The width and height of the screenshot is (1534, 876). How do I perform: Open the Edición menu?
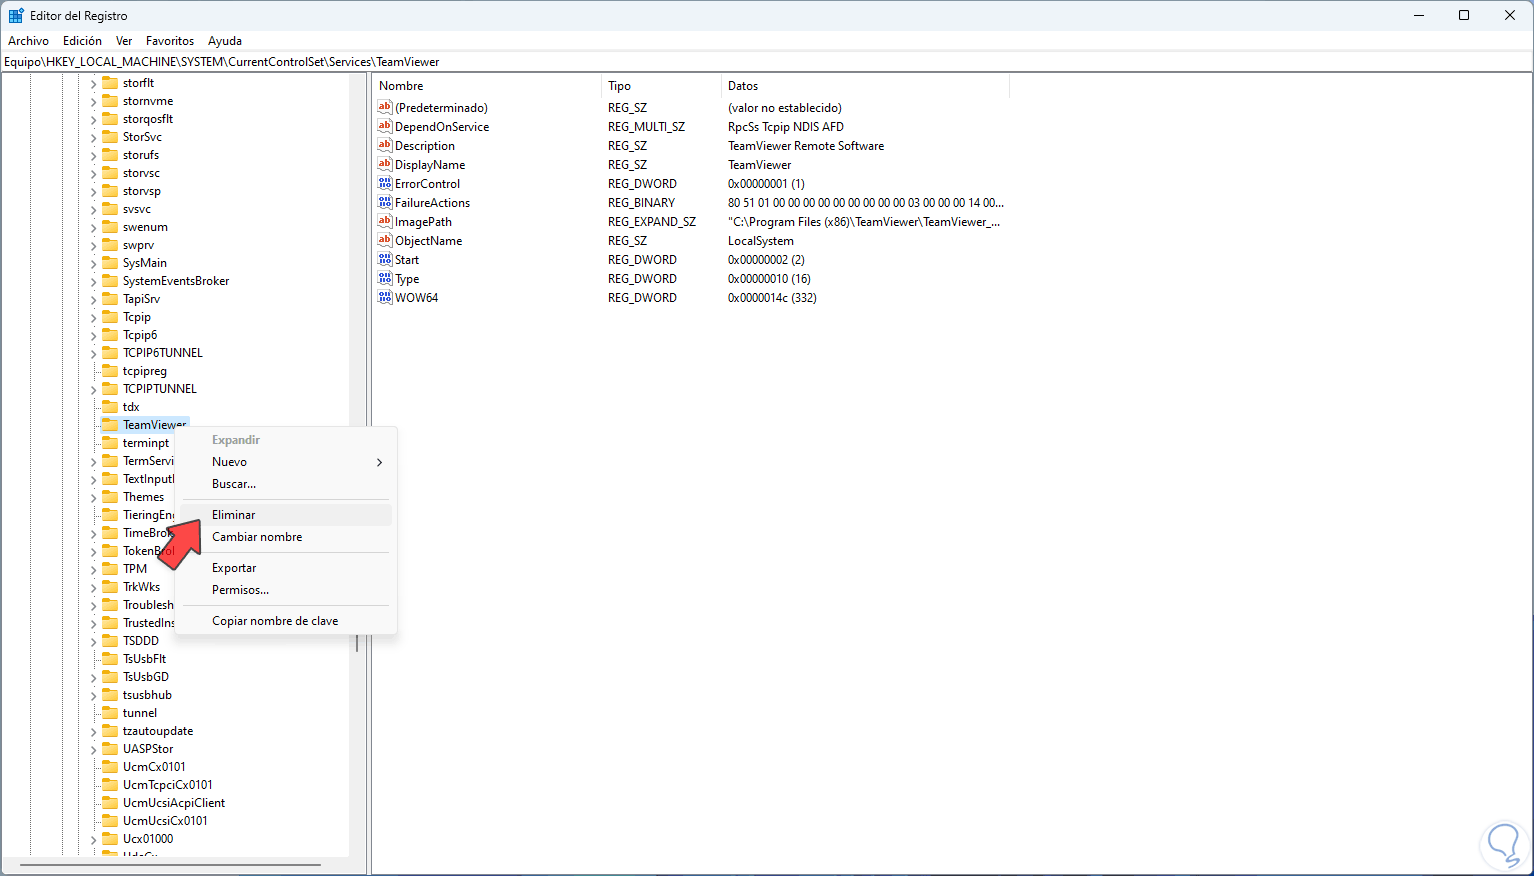pyautogui.click(x=82, y=41)
